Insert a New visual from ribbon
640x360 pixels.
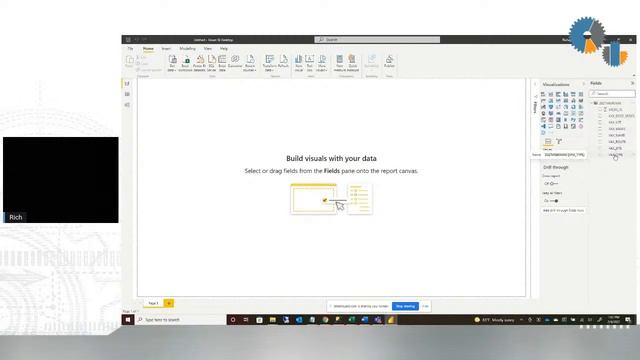[x=298, y=63]
